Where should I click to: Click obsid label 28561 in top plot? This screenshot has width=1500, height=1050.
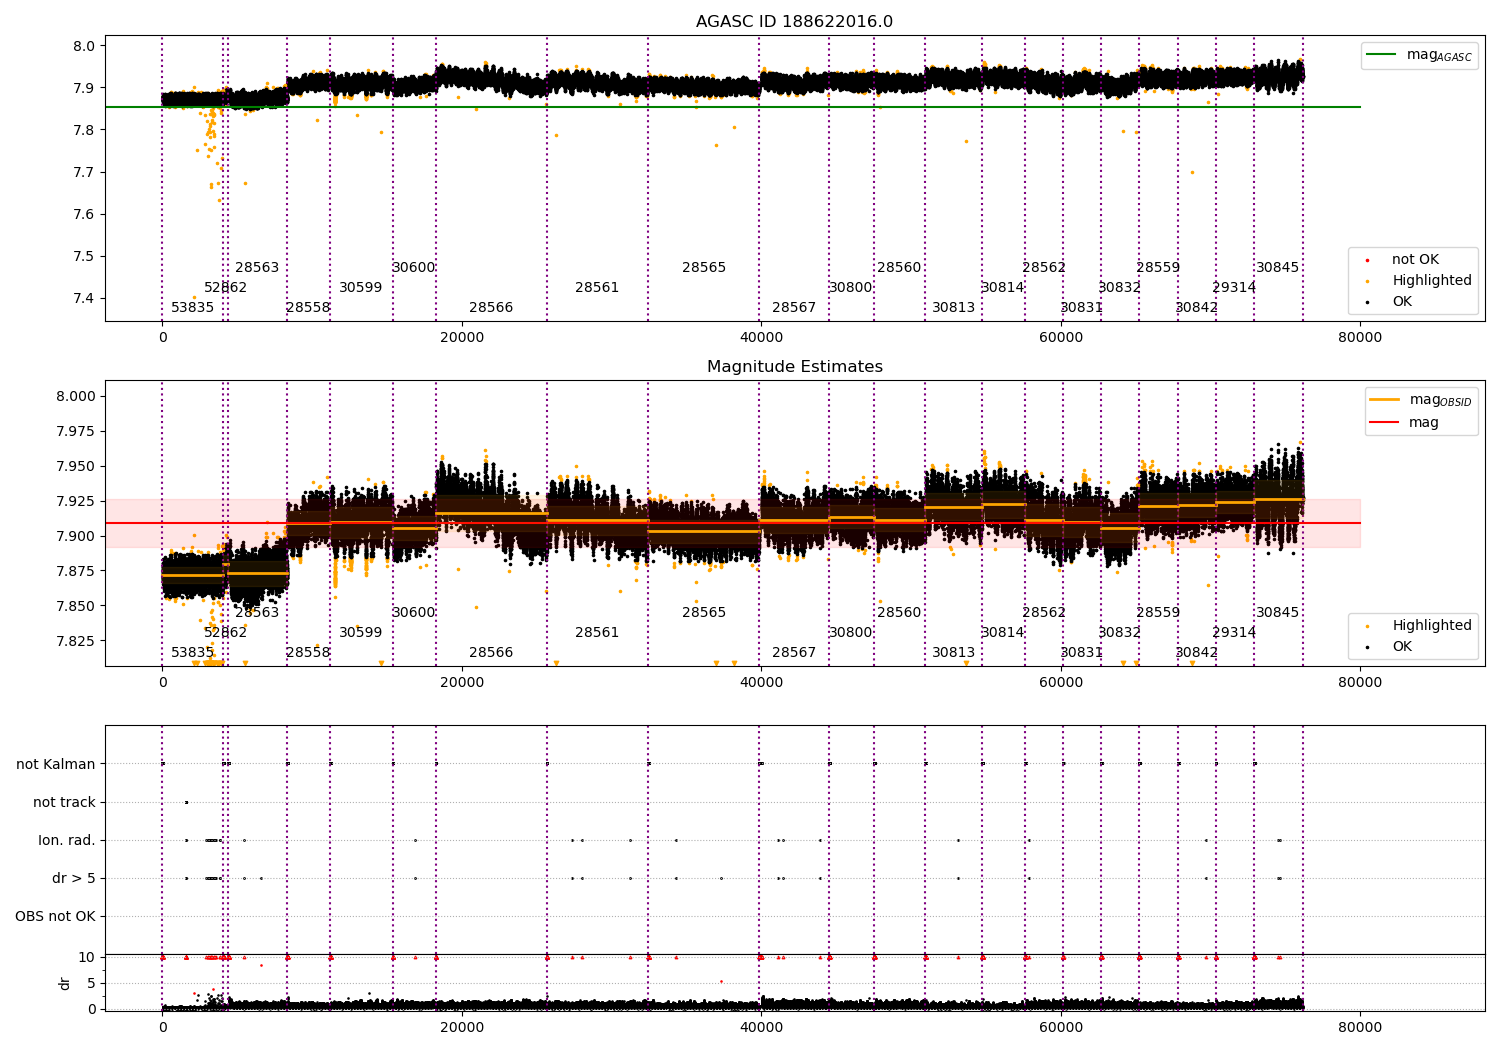597,288
